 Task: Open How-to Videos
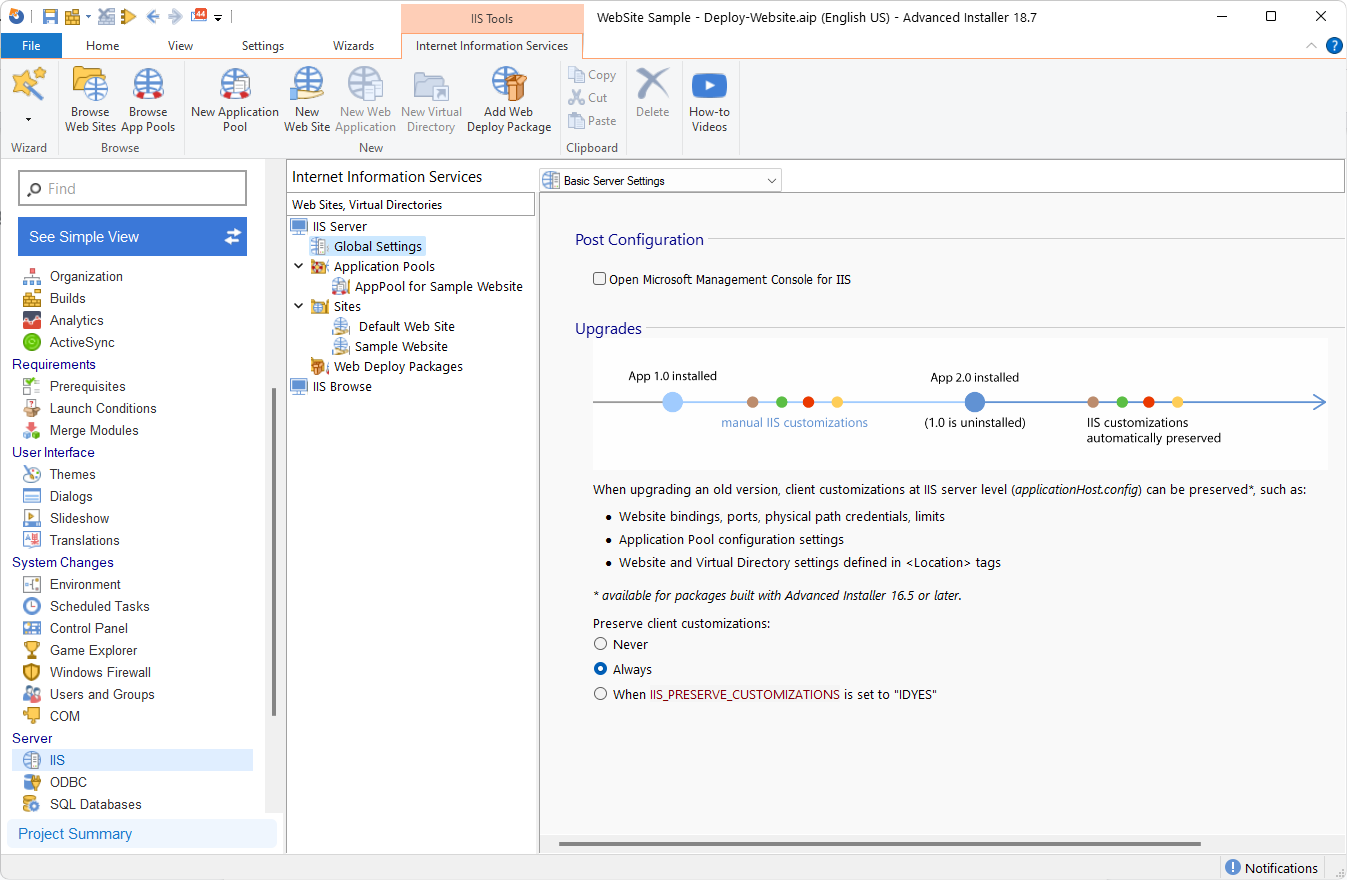pyautogui.click(x=709, y=100)
